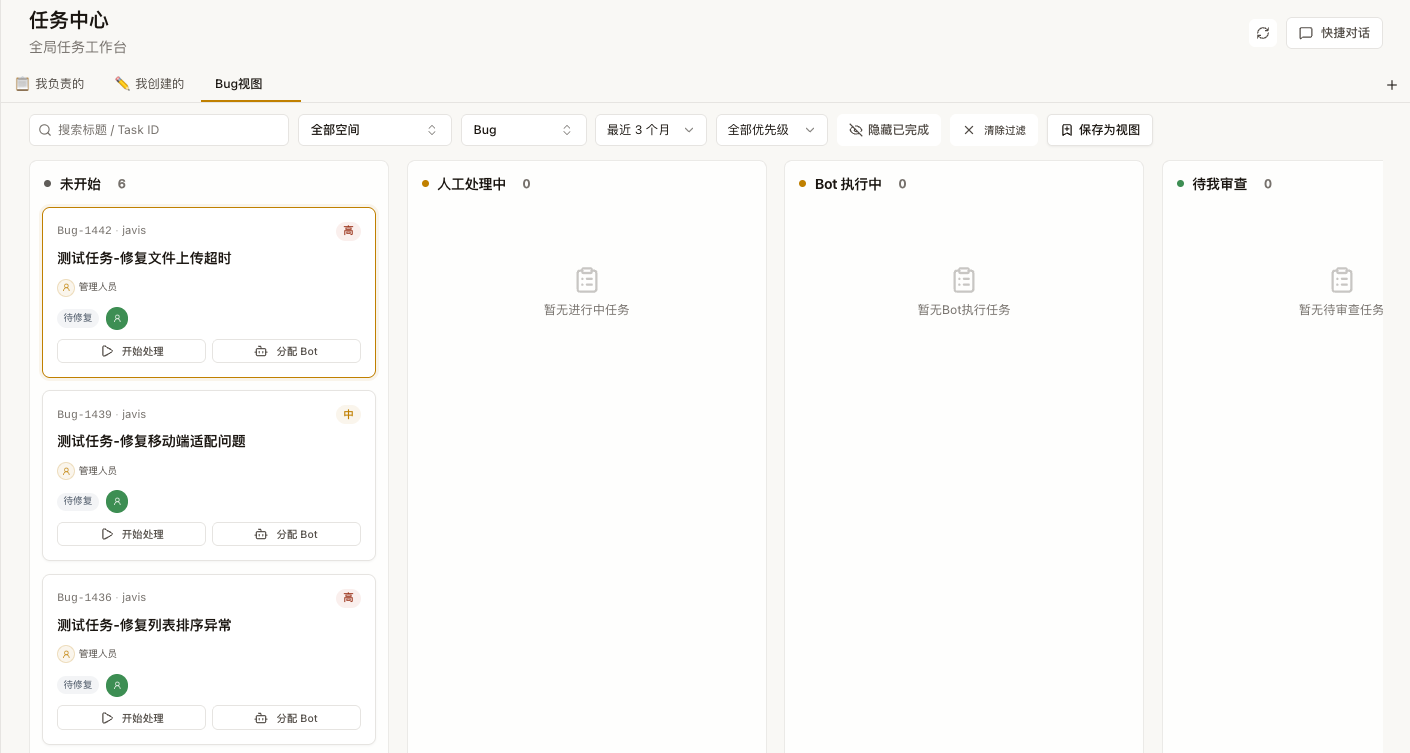Screen dimensions: 1410x753
Task: Open the 全部优先级 priority dropdown
Action: 772,130
